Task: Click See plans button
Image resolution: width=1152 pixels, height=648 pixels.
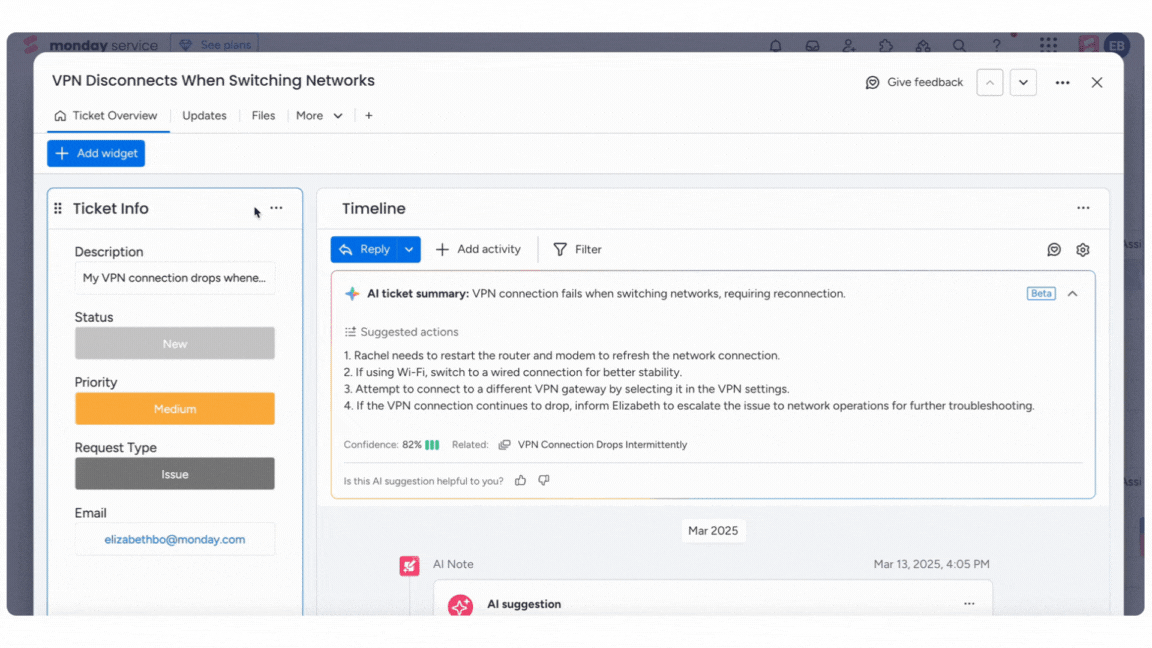Action: [215, 45]
